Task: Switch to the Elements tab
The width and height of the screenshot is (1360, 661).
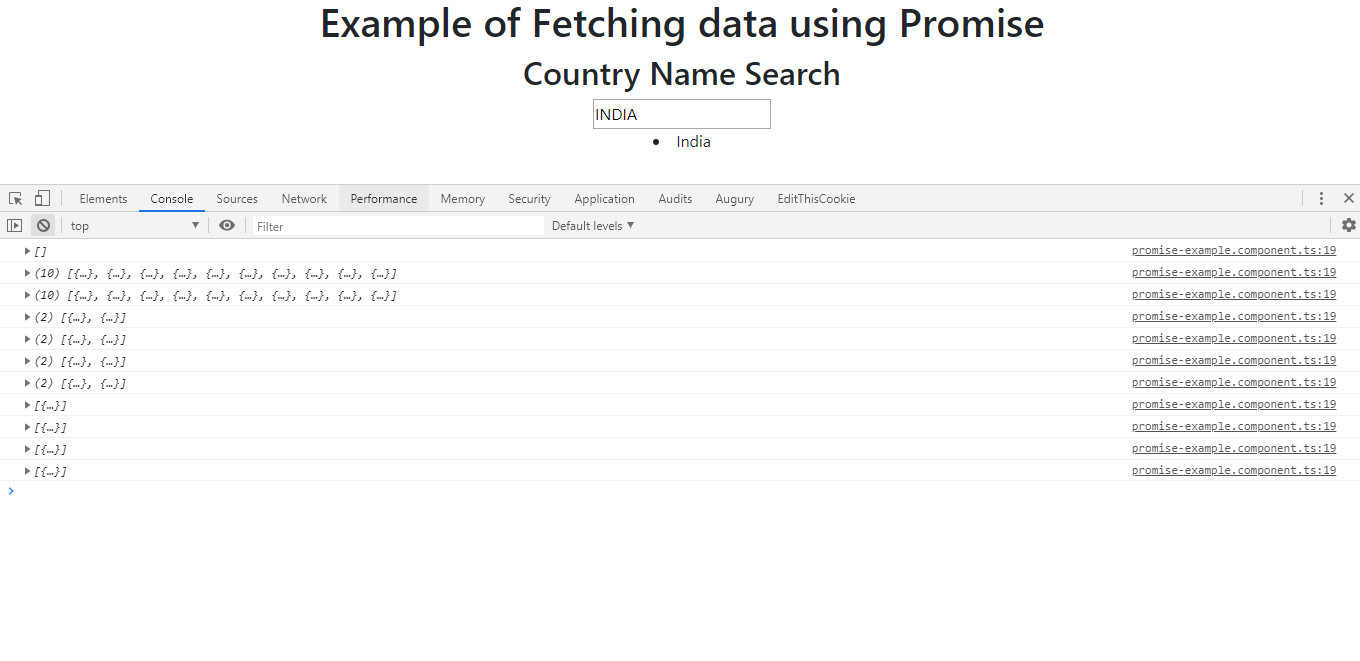Action: (x=103, y=199)
